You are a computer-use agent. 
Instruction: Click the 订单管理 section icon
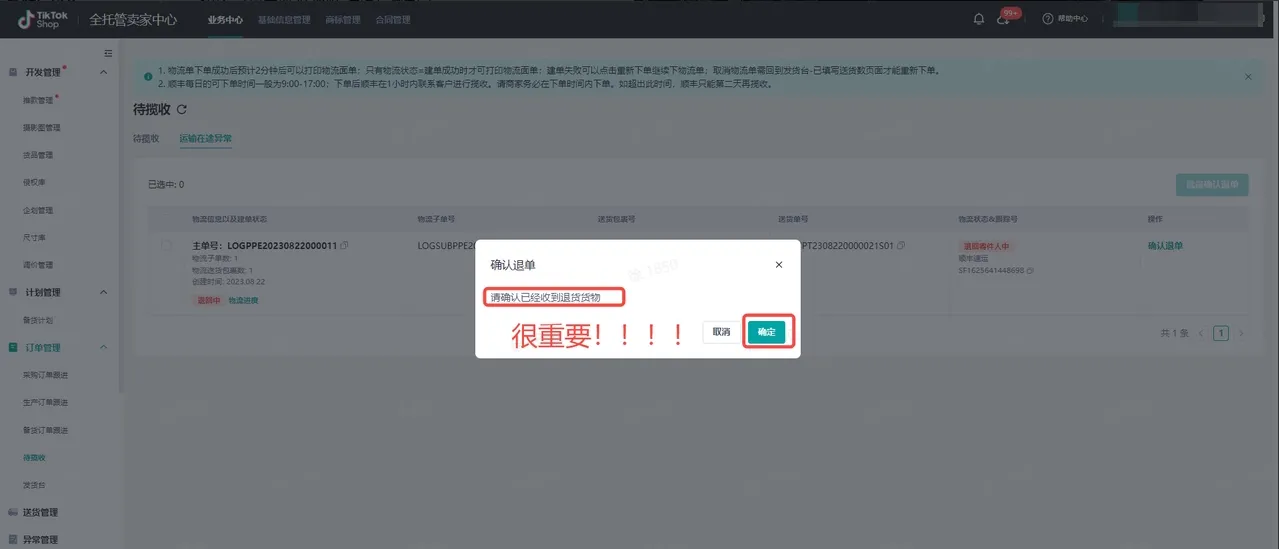pos(13,347)
